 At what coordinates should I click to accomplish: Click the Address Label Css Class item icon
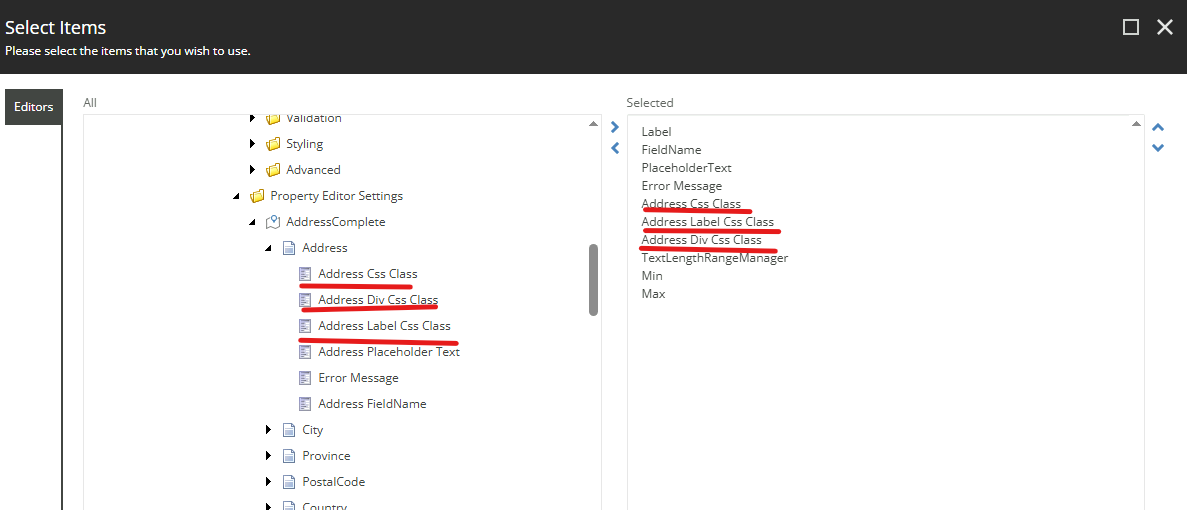point(305,325)
